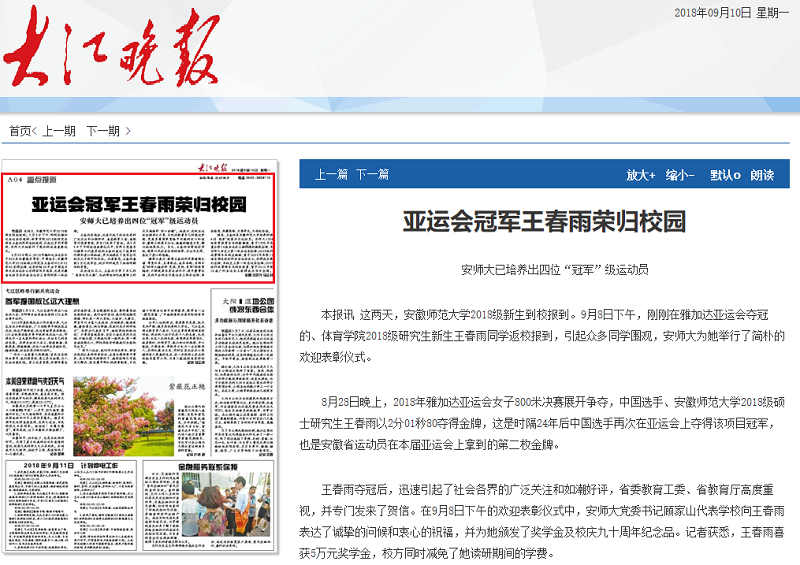Start 朗读 read-aloud

point(762,175)
